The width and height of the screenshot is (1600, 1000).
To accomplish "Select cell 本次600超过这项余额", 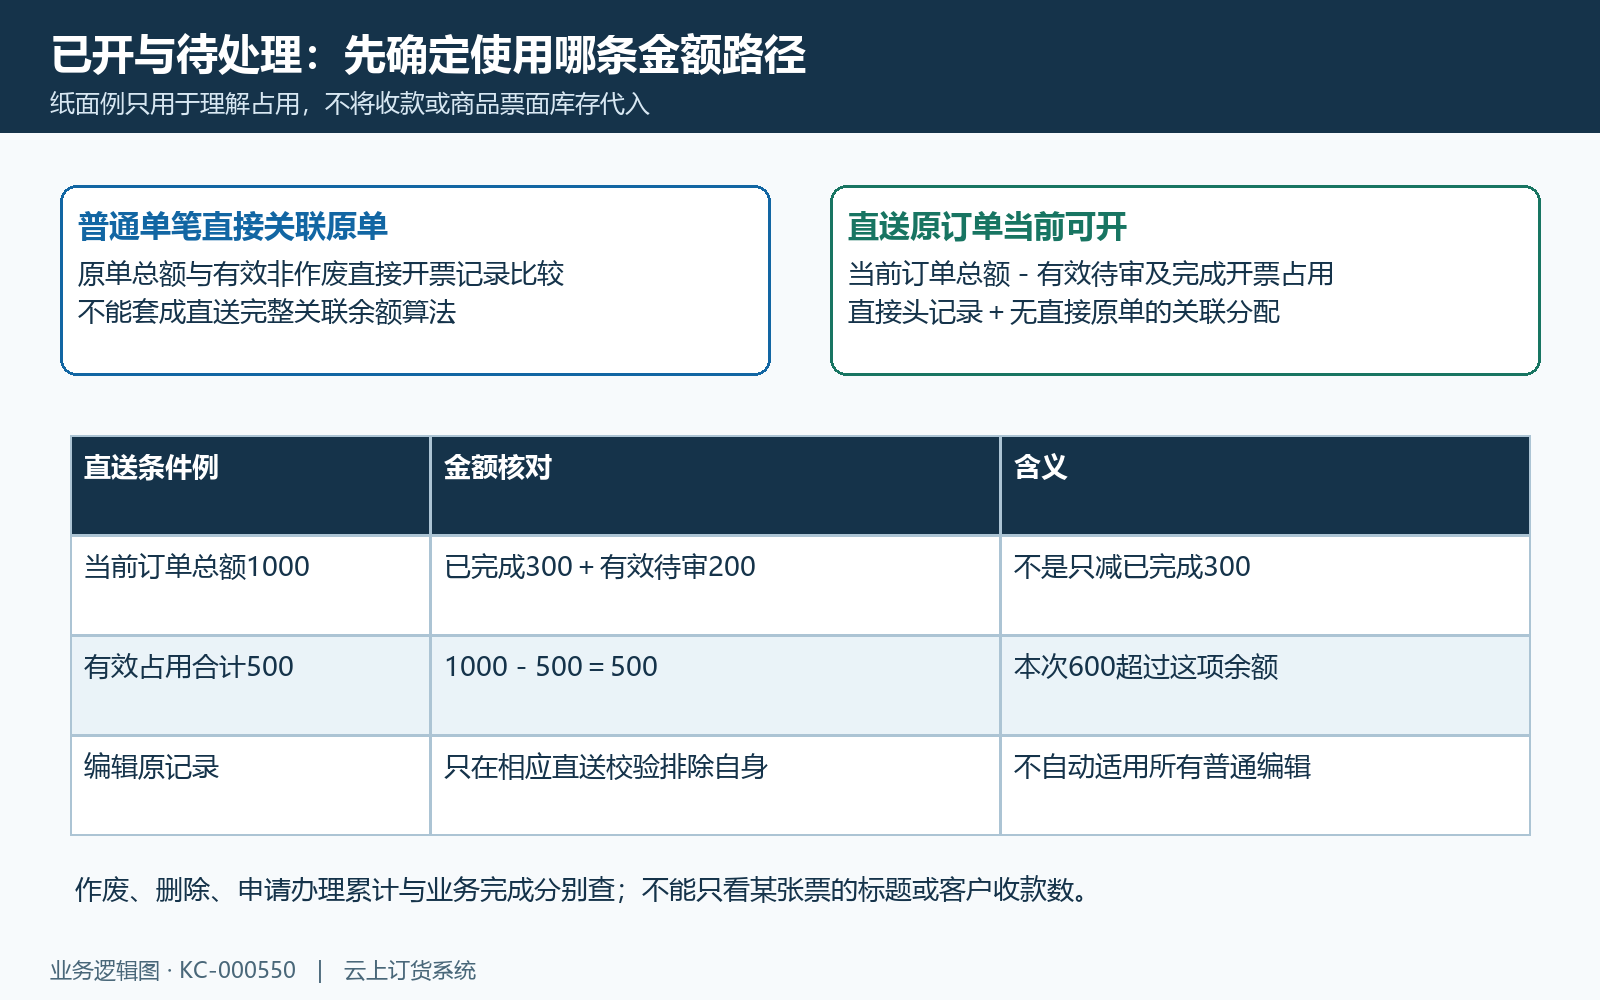I will (1265, 685).
